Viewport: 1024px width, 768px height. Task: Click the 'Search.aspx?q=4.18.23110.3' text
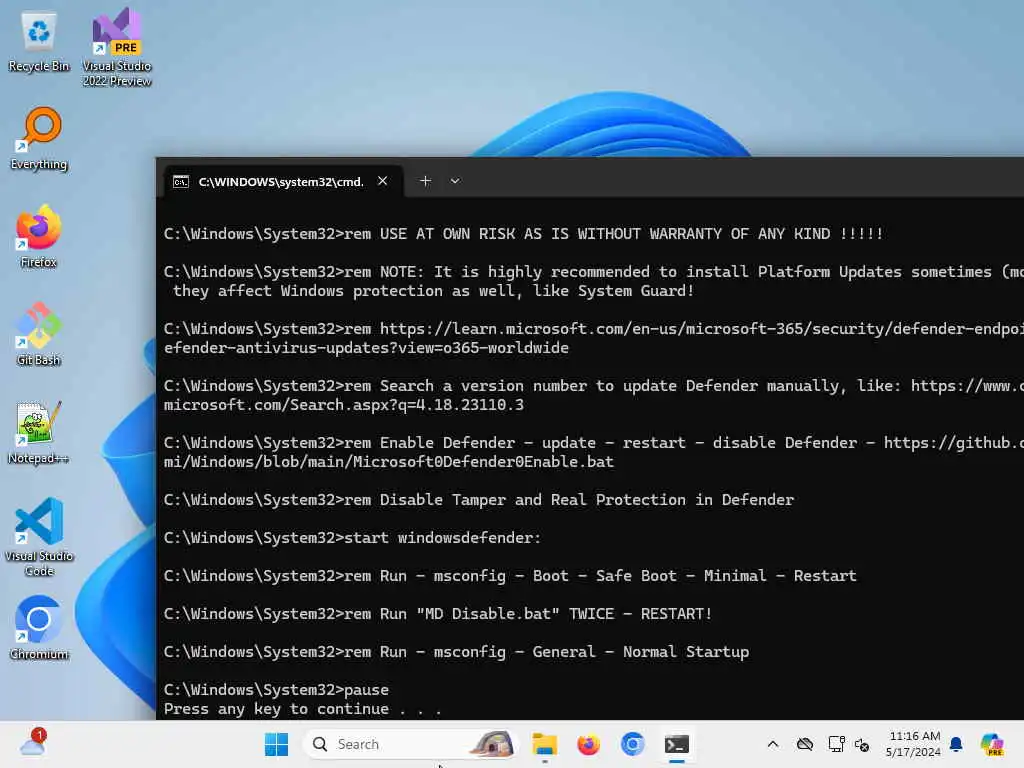(406, 405)
